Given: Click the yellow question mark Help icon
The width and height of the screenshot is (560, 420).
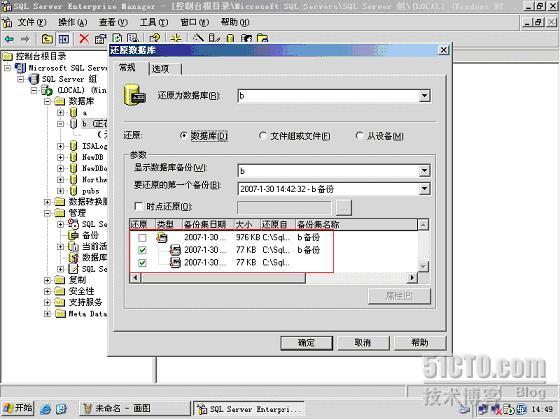Looking at the screenshot, I should point(155,38).
